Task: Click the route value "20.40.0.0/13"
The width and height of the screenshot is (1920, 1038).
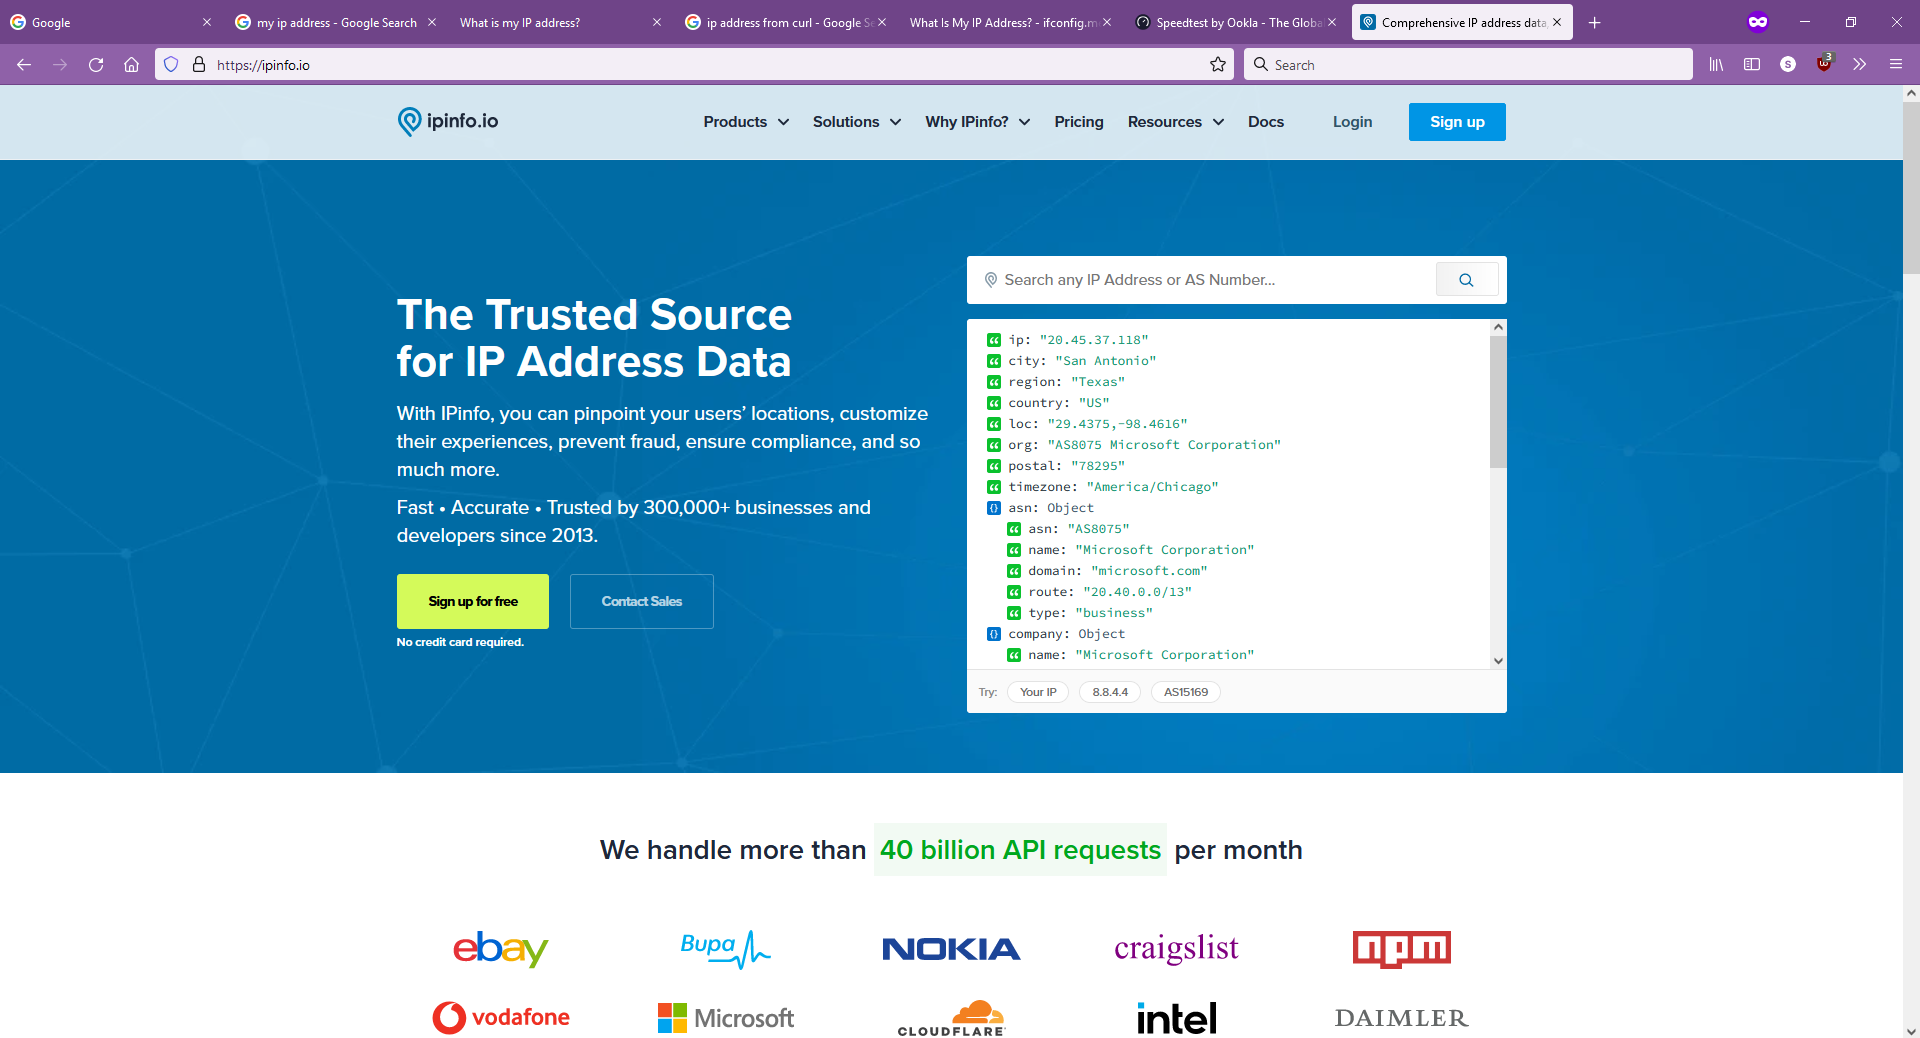Action: pos(1137,592)
